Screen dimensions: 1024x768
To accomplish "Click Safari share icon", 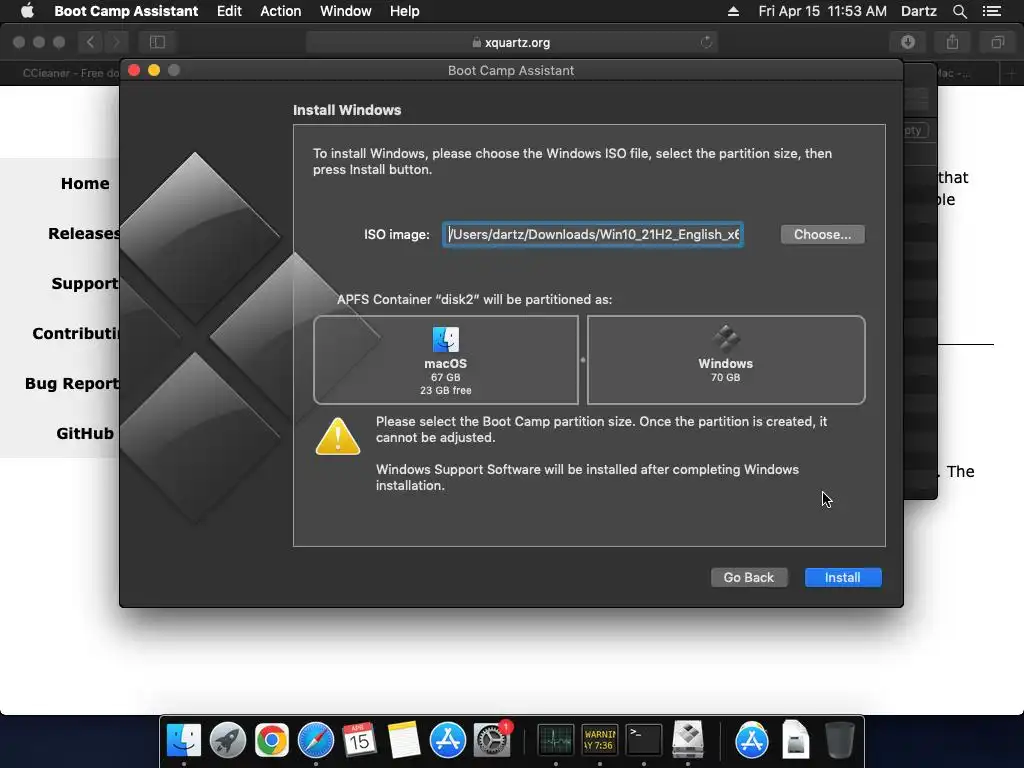I will pyautogui.click(x=953, y=42).
